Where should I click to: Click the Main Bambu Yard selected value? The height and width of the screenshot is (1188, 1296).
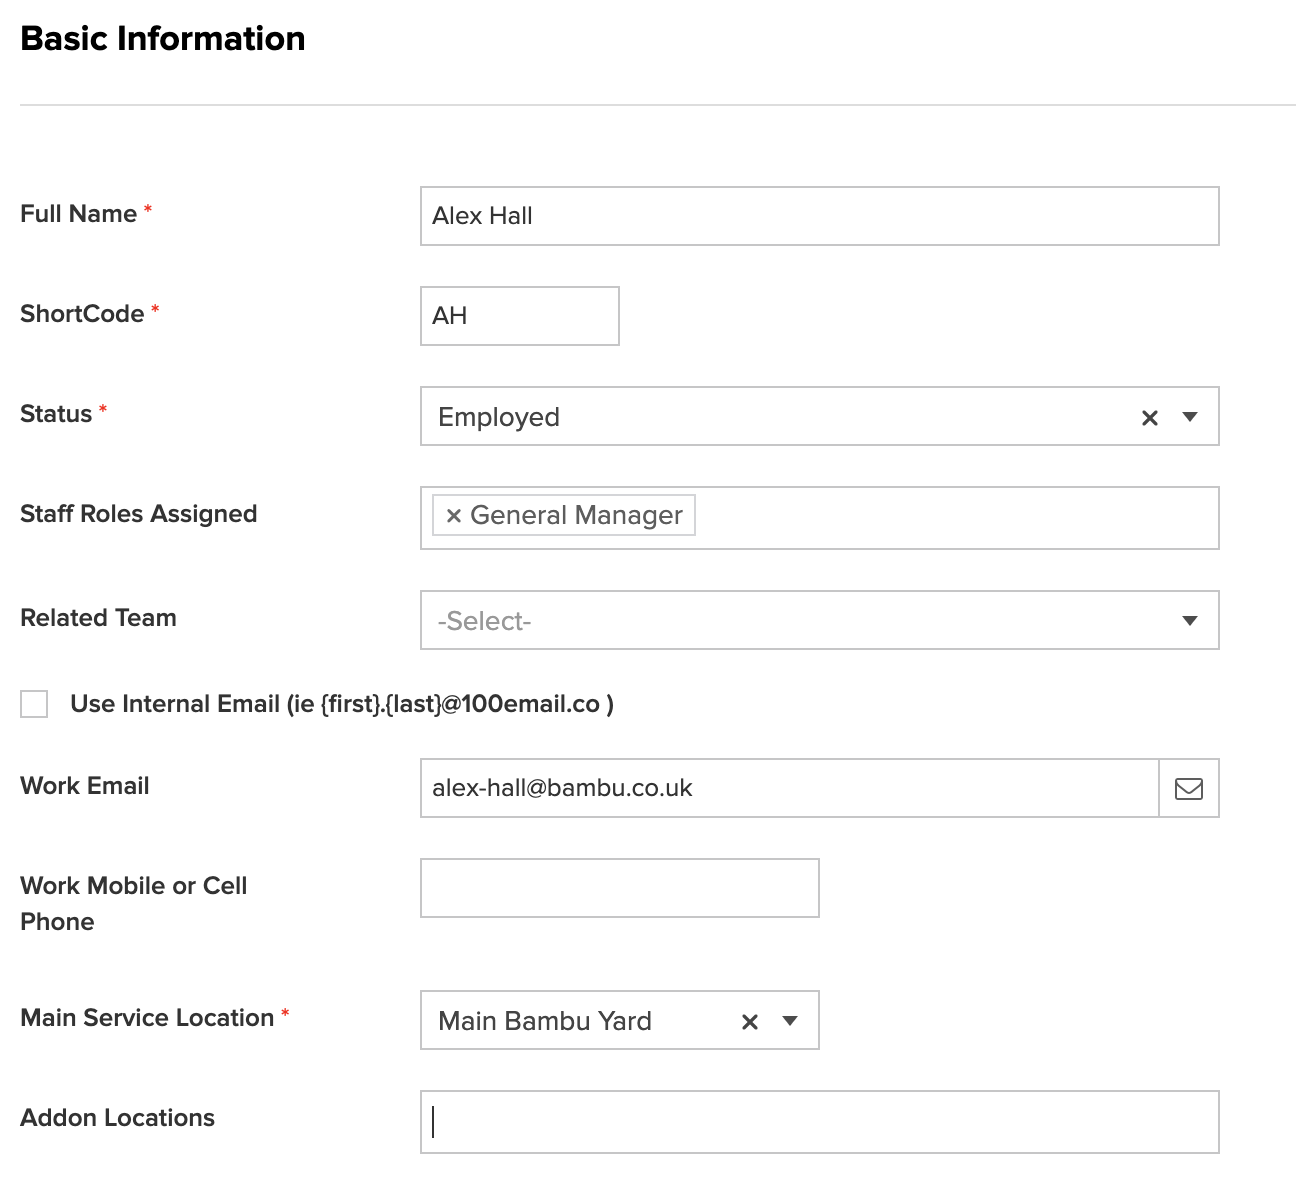pos(545,1021)
